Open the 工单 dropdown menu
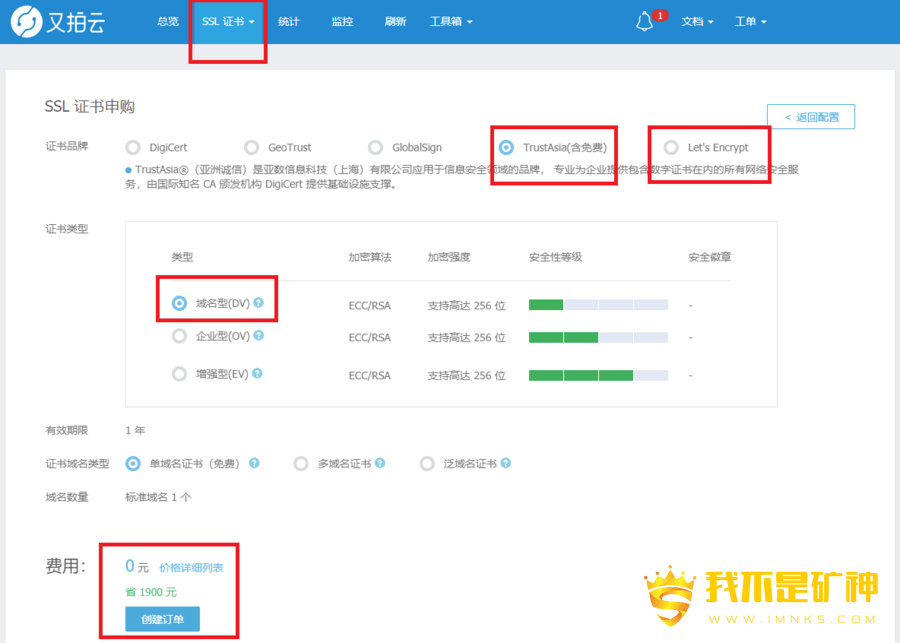Viewport: 900px width, 643px height. coord(751,22)
